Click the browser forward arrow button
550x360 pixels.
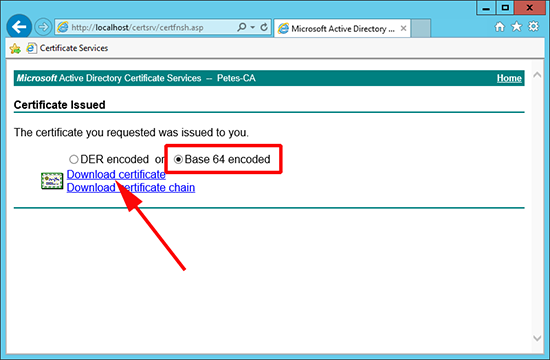43,27
